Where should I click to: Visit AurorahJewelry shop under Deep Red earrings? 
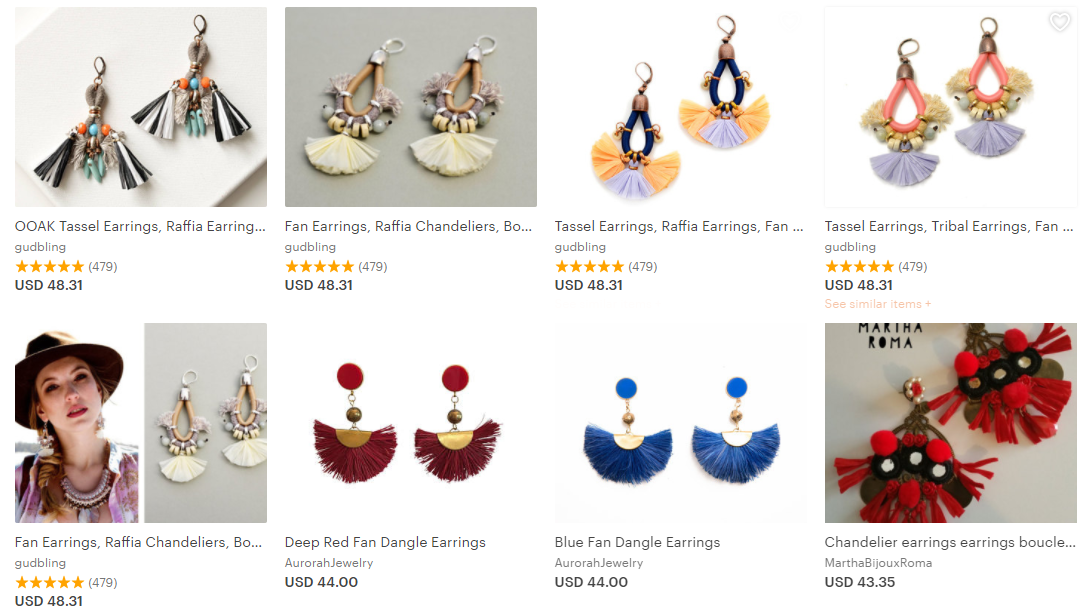(x=329, y=563)
